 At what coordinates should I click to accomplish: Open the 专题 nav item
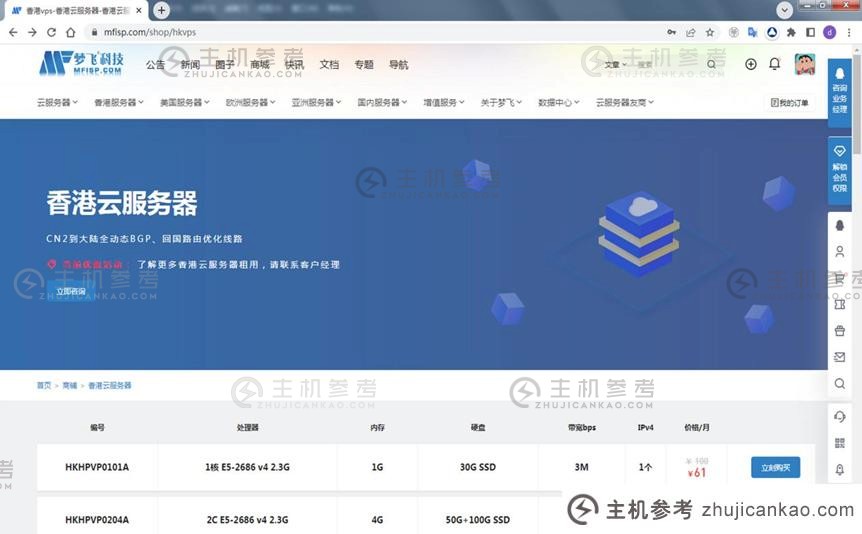364,65
